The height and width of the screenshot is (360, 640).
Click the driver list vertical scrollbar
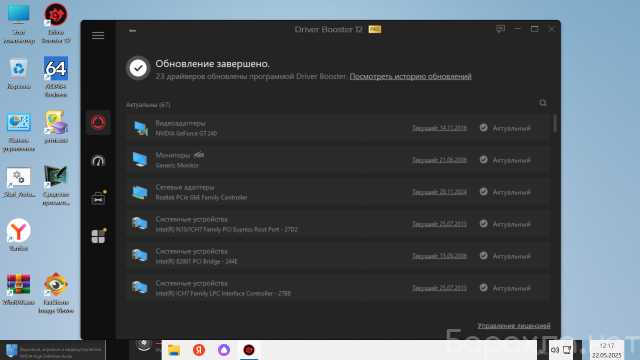point(555,123)
